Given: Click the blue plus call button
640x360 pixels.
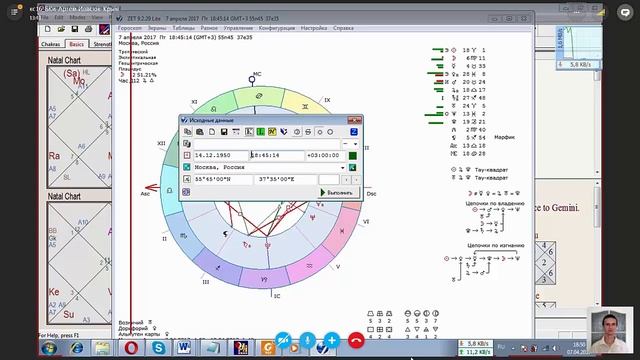Looking at the screenshot, I should coord(332,340).
